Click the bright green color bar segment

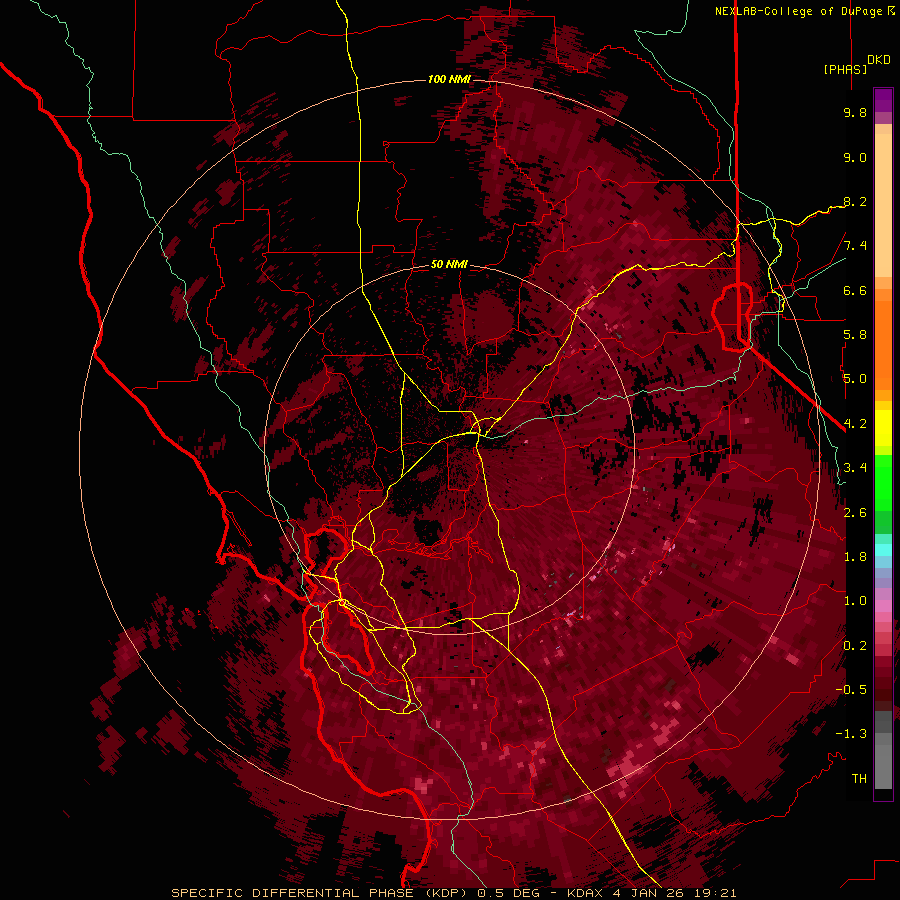click(883, 484)
